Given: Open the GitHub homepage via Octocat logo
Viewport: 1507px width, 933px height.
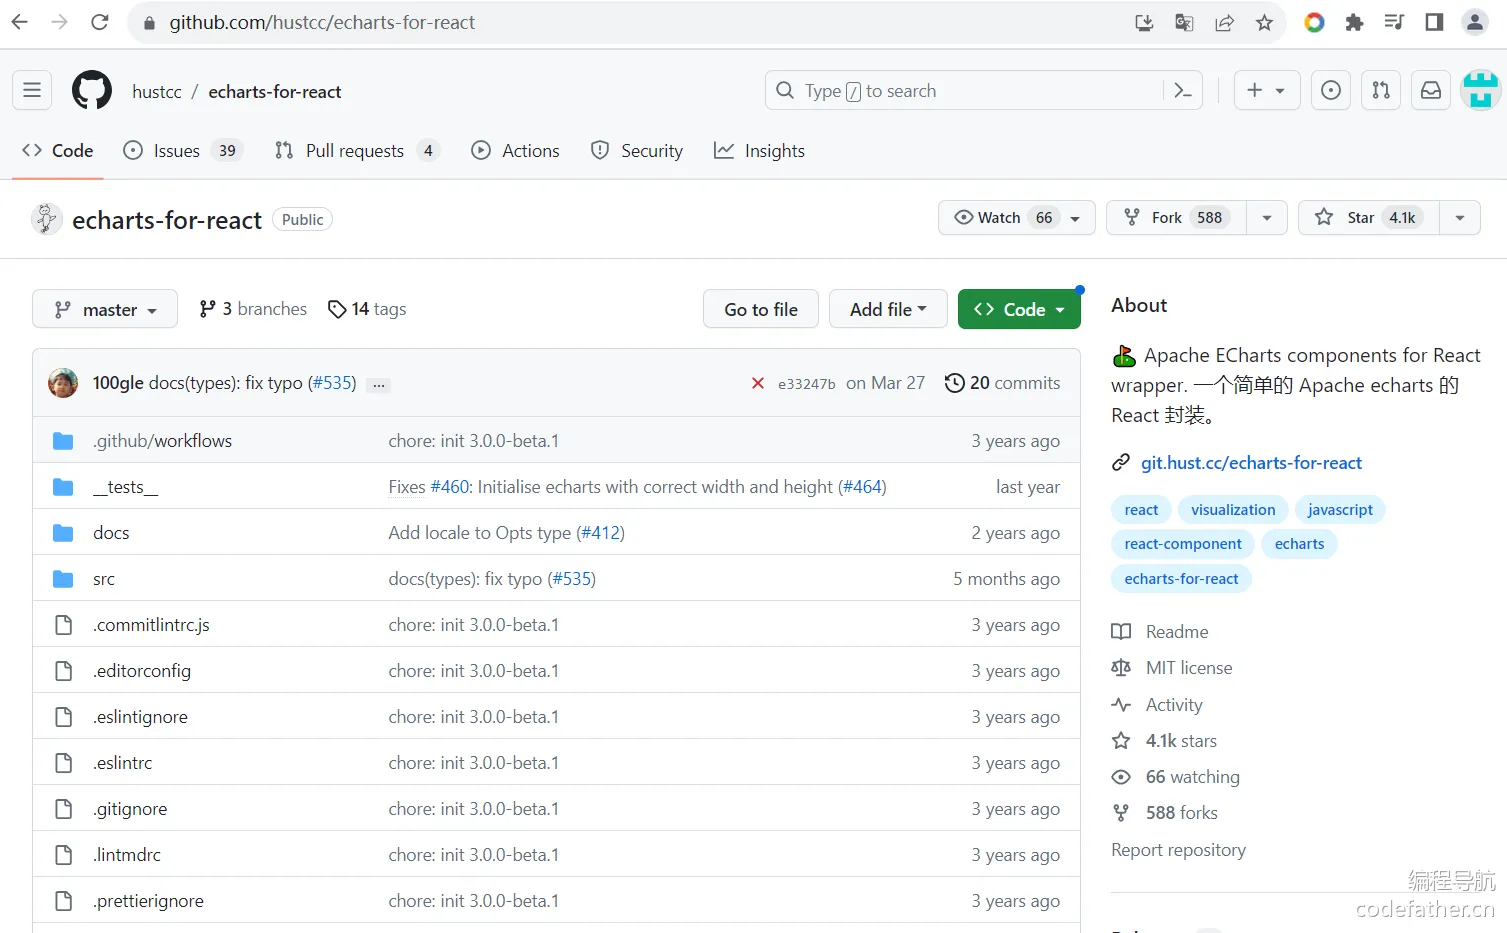Looking at the screenshot, I should [92, 91].
